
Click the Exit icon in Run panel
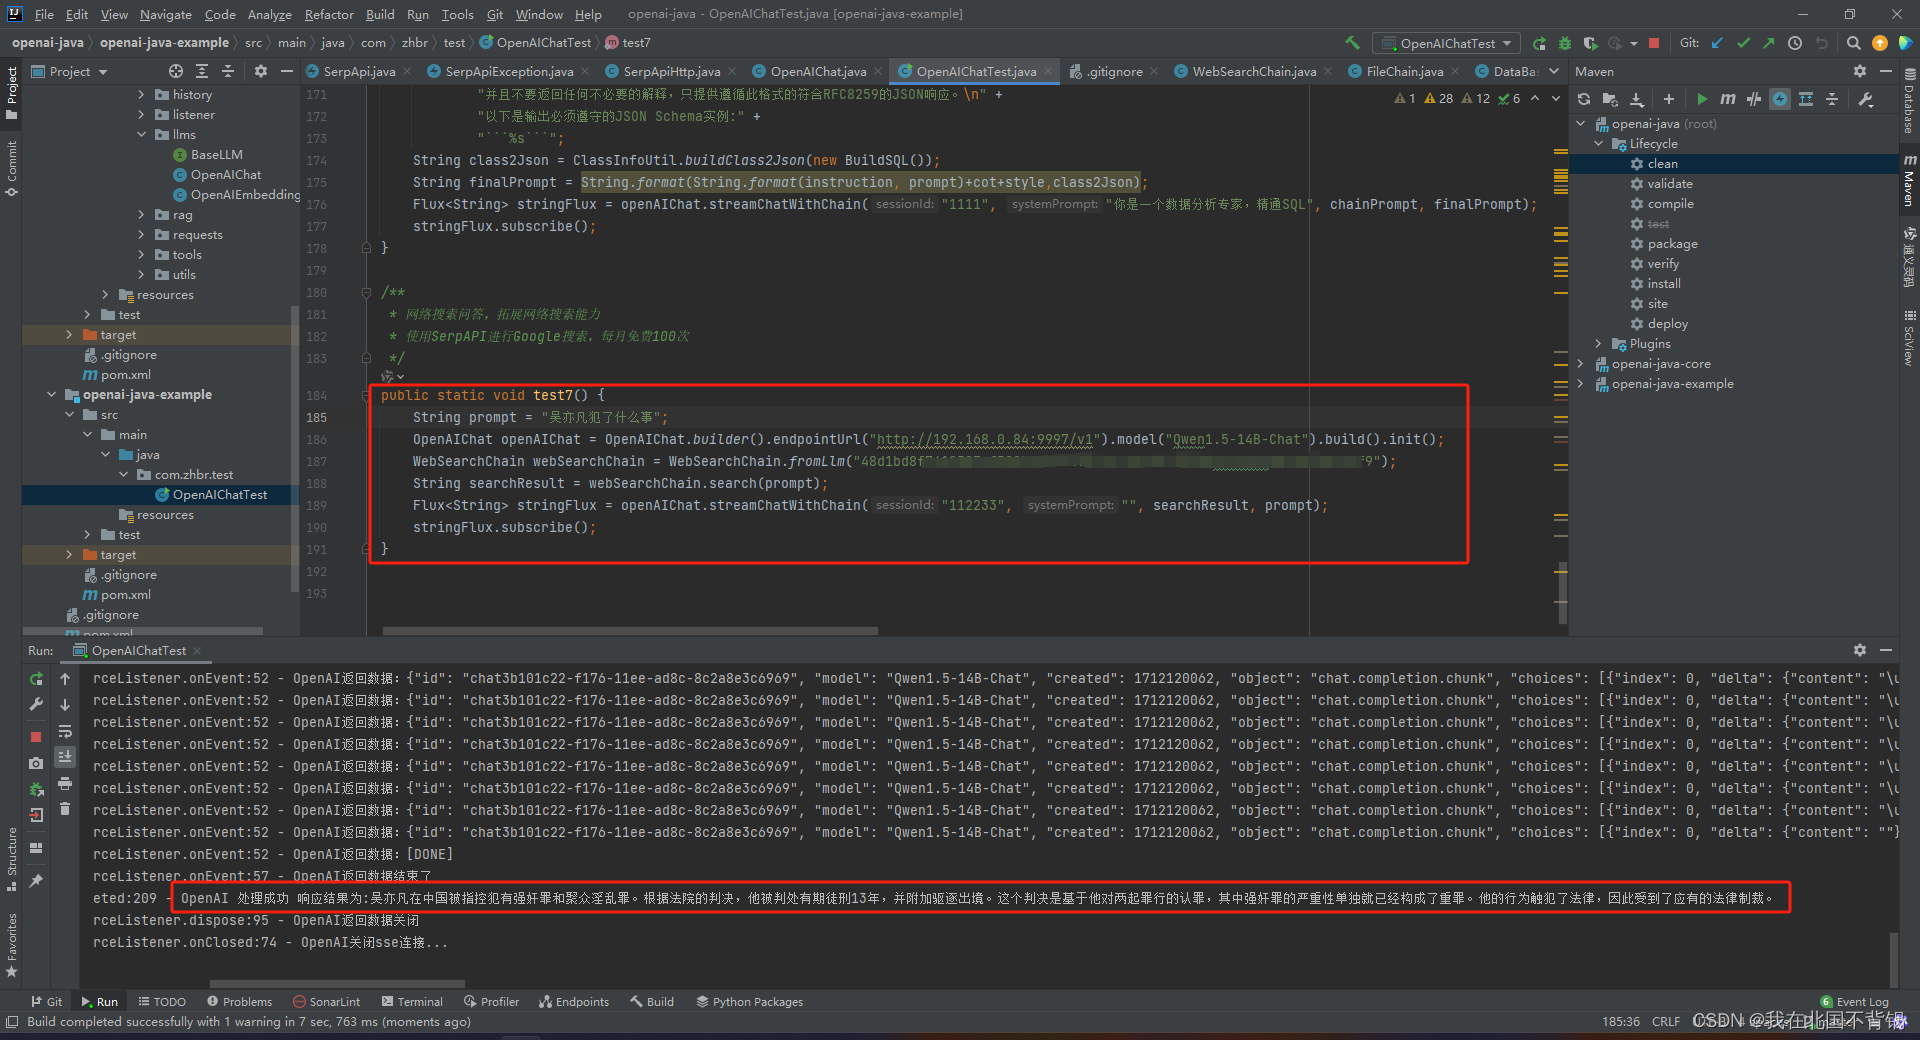tap(36, 815)
